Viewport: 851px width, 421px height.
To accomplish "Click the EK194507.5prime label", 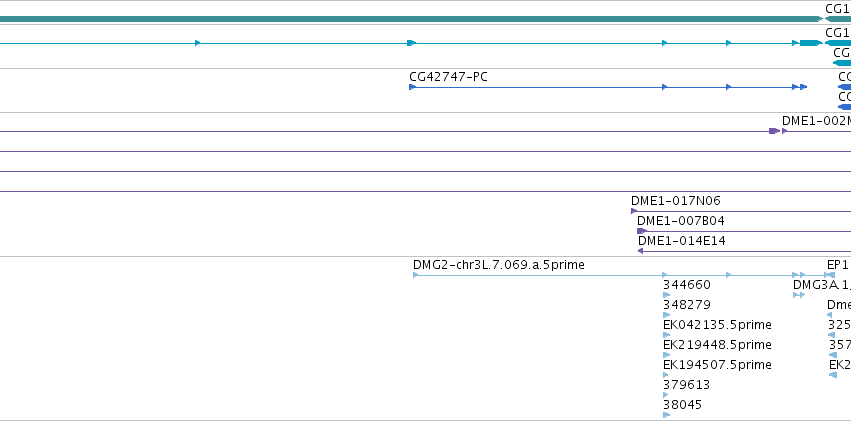I will 717,365.
